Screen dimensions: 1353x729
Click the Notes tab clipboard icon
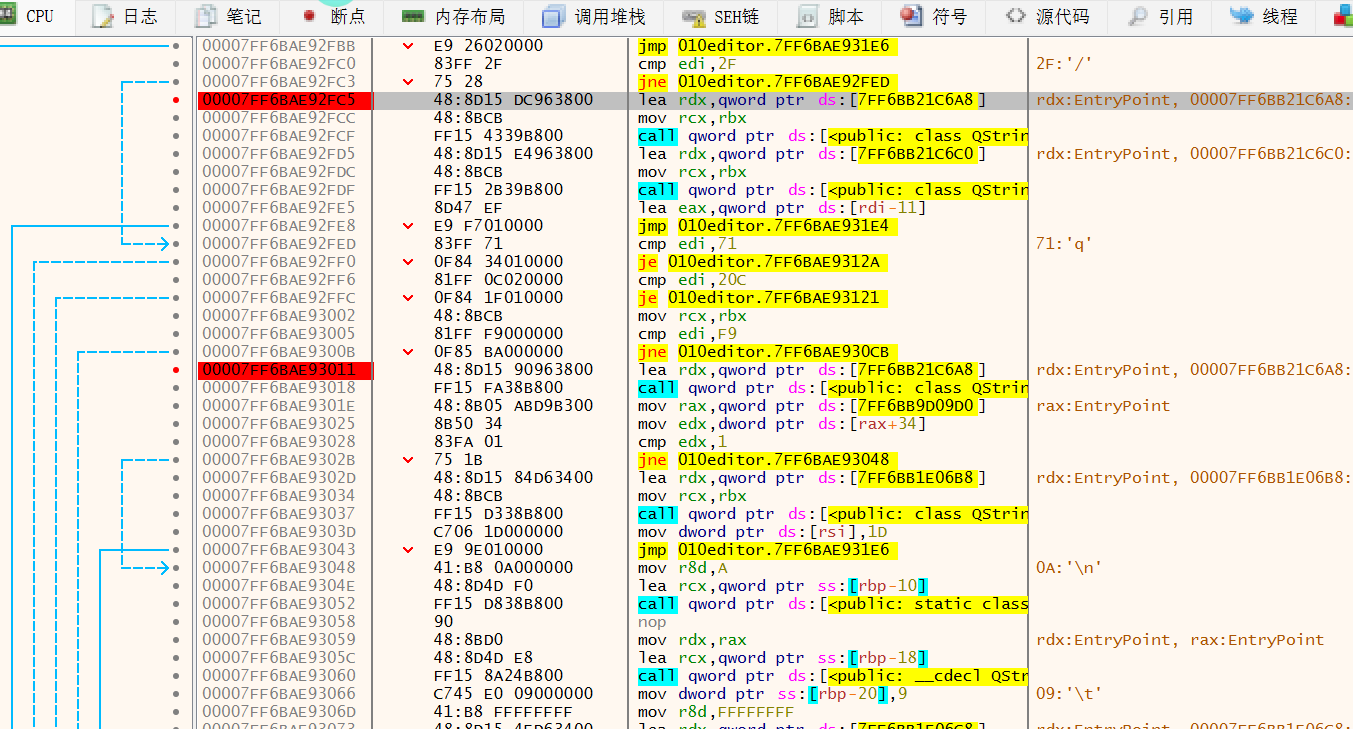click(206, 16)
